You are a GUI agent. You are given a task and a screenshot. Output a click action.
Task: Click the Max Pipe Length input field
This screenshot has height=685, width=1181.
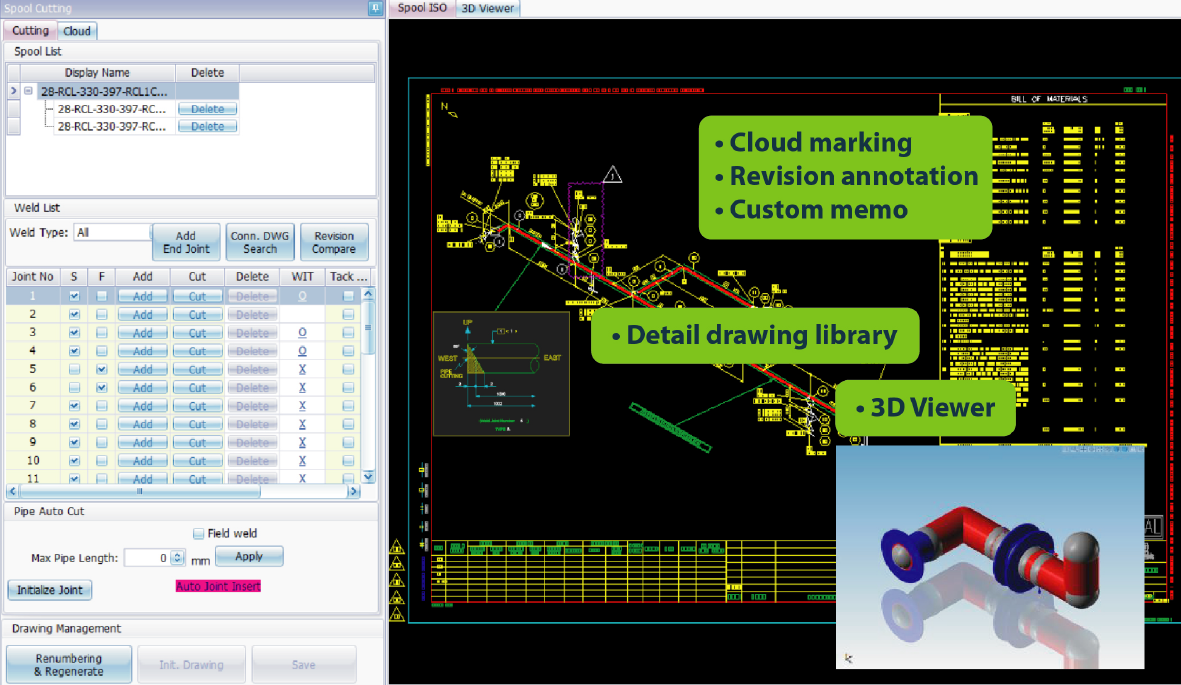(x=146, y=558)
